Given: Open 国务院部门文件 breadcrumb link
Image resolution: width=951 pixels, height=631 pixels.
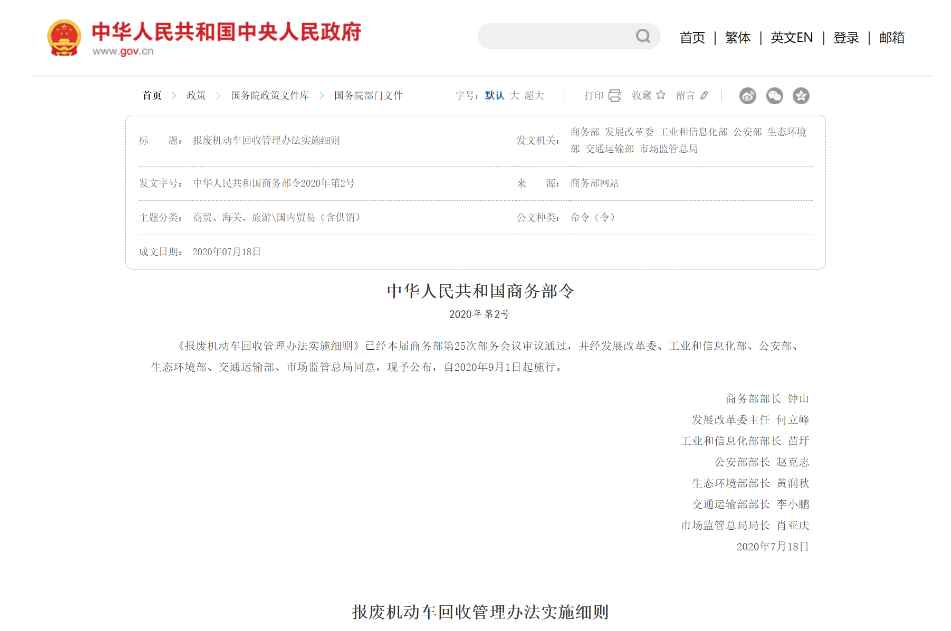Looking at the screenshot, I should pyautogui.click(x=368, y=96).
